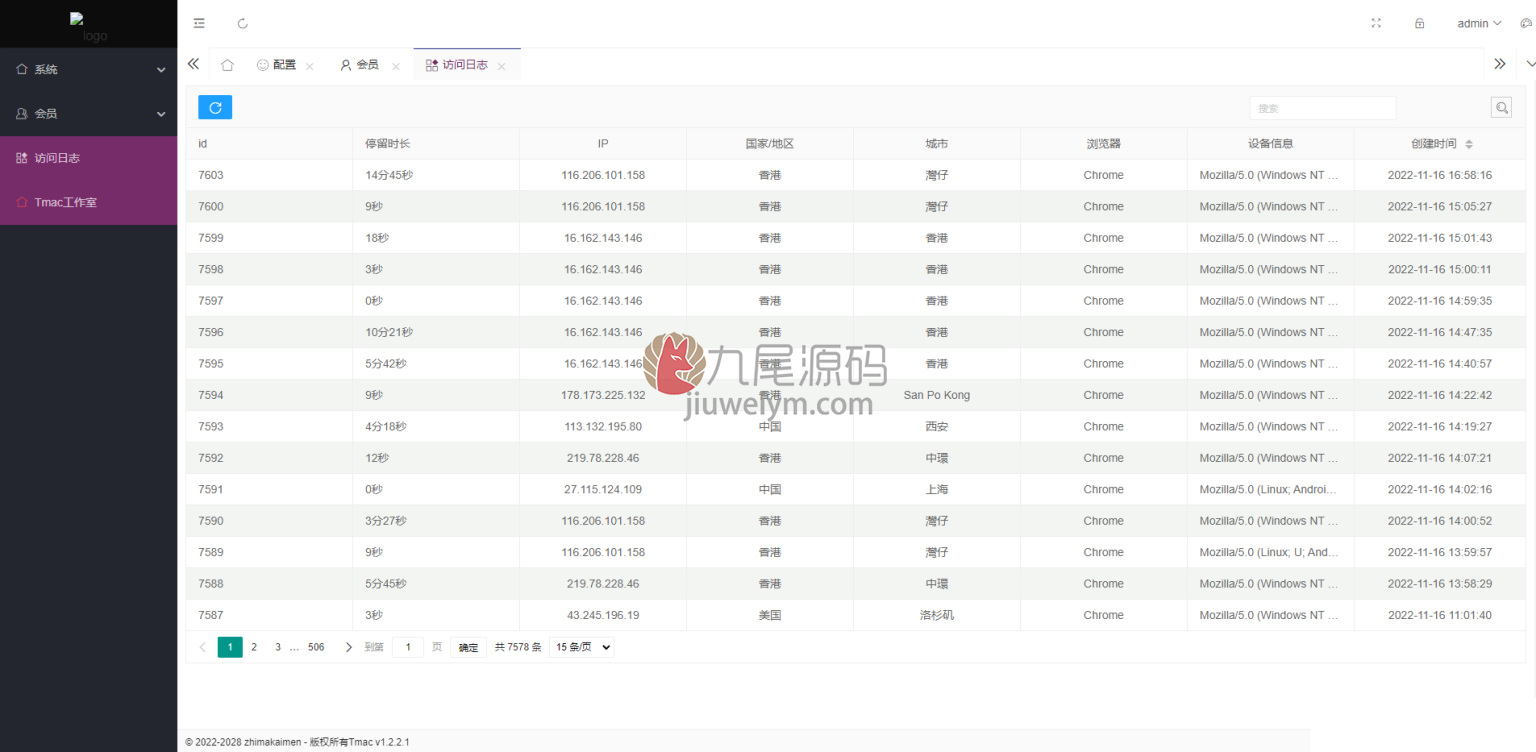Screen dimensions: 1536x752
Task: Go to the home tab icon
Action: pos(227,65)
